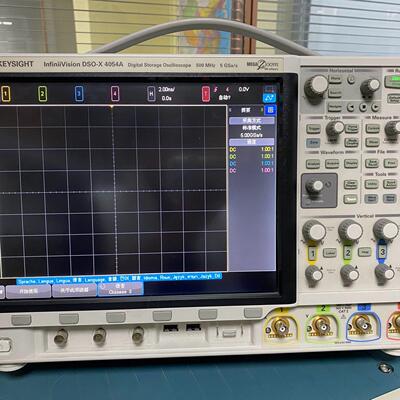
Task: Tap the green channel 2 badge on screen
Action: (x=42, y=94)
